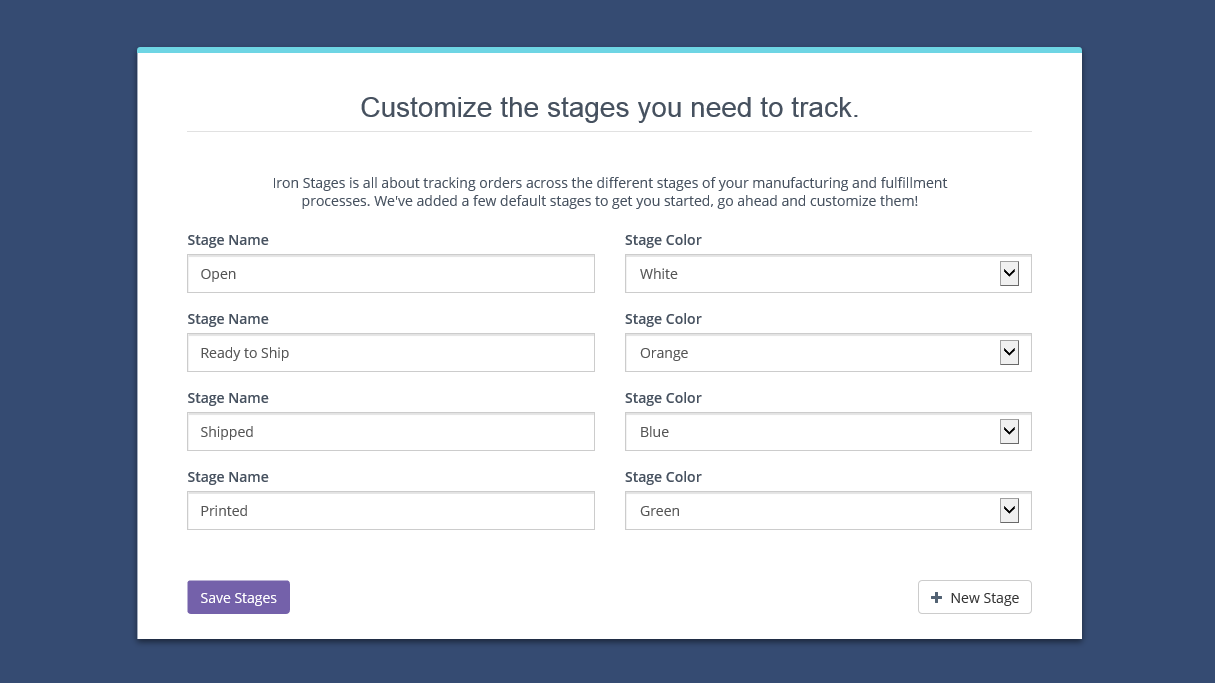Add a stage with New Stage button
Screen dimensions: 1215x683
[x=974, y=598]
